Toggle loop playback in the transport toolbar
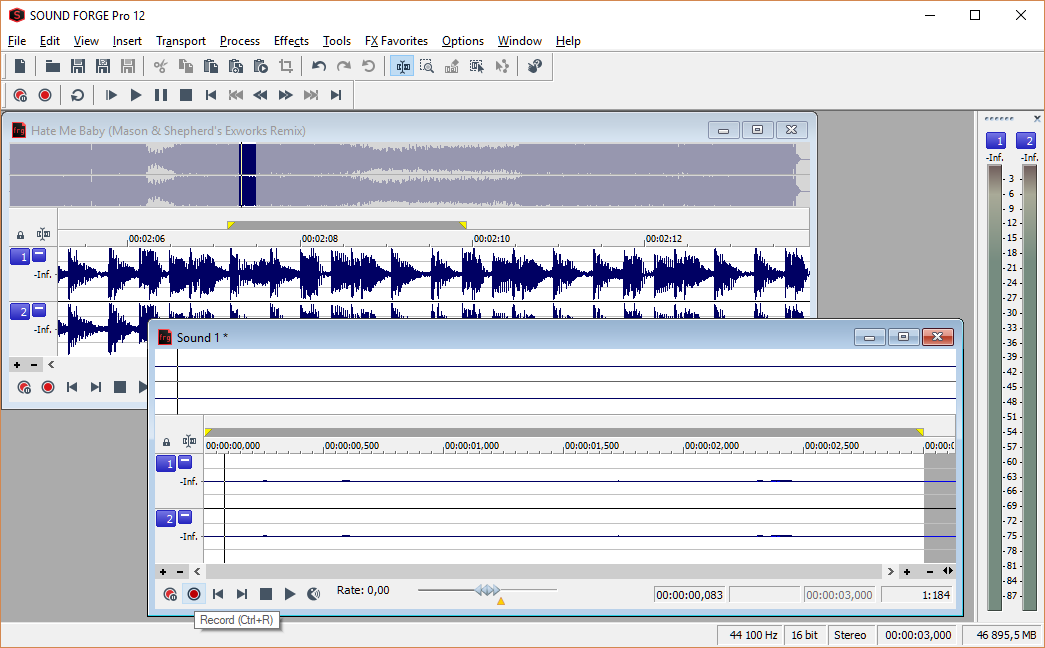 [x=77, y=95]
